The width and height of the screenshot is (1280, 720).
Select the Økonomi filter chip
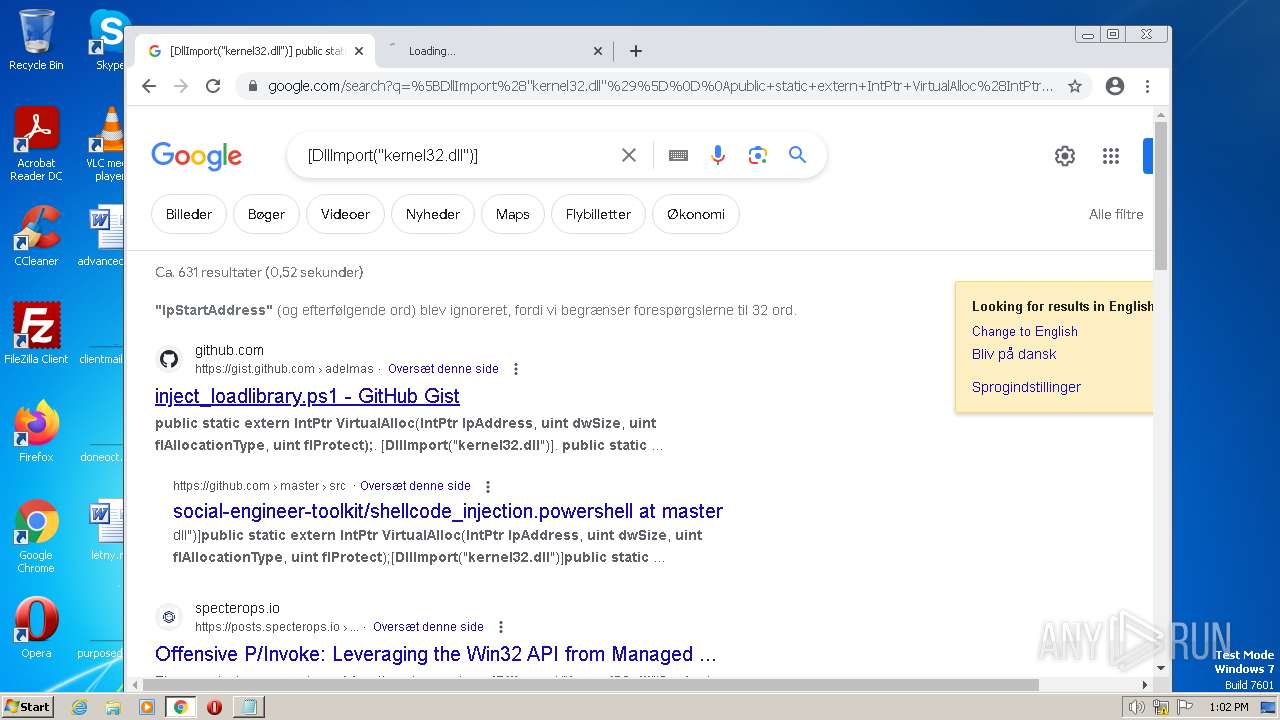(x=696, y=214)
